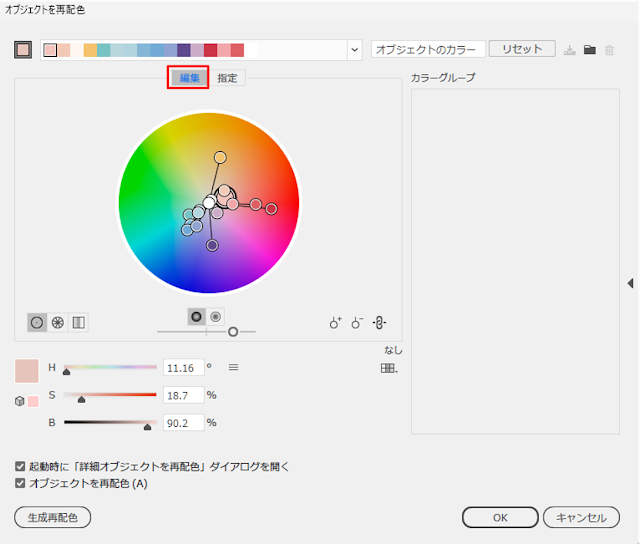
Task: Switch to the 編集 tab
Action: click(189, 78)
